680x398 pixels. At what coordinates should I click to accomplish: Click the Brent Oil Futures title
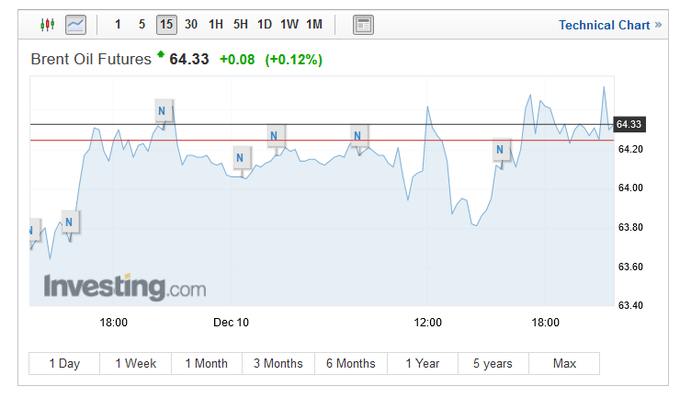point(91,59)
